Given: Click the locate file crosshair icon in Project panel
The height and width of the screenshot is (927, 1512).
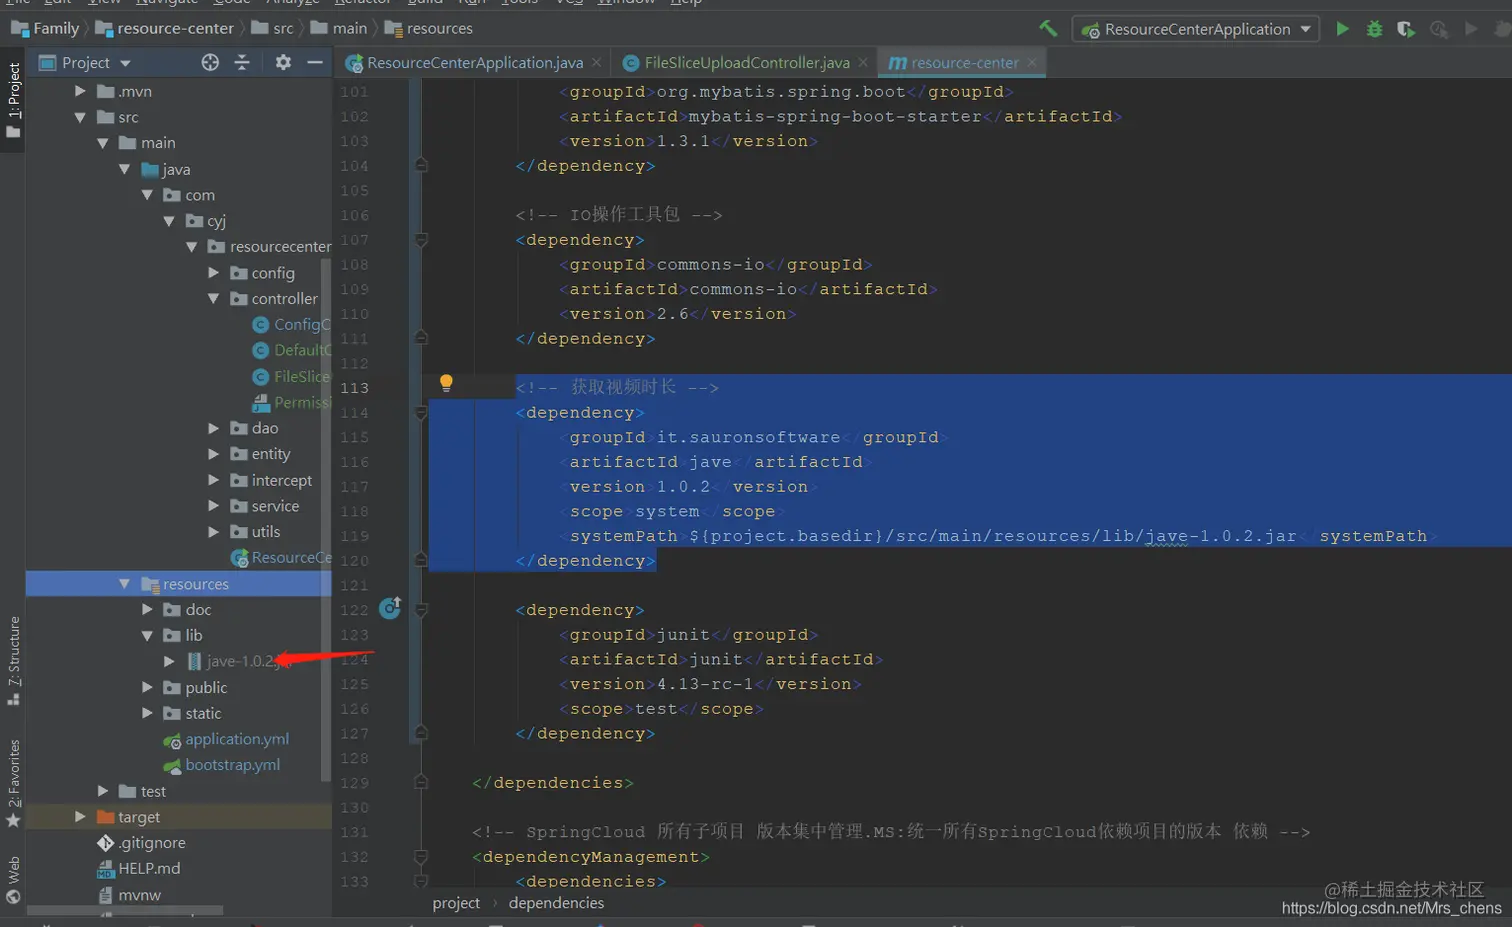Looking at the screenshot, I should (210, 62).
